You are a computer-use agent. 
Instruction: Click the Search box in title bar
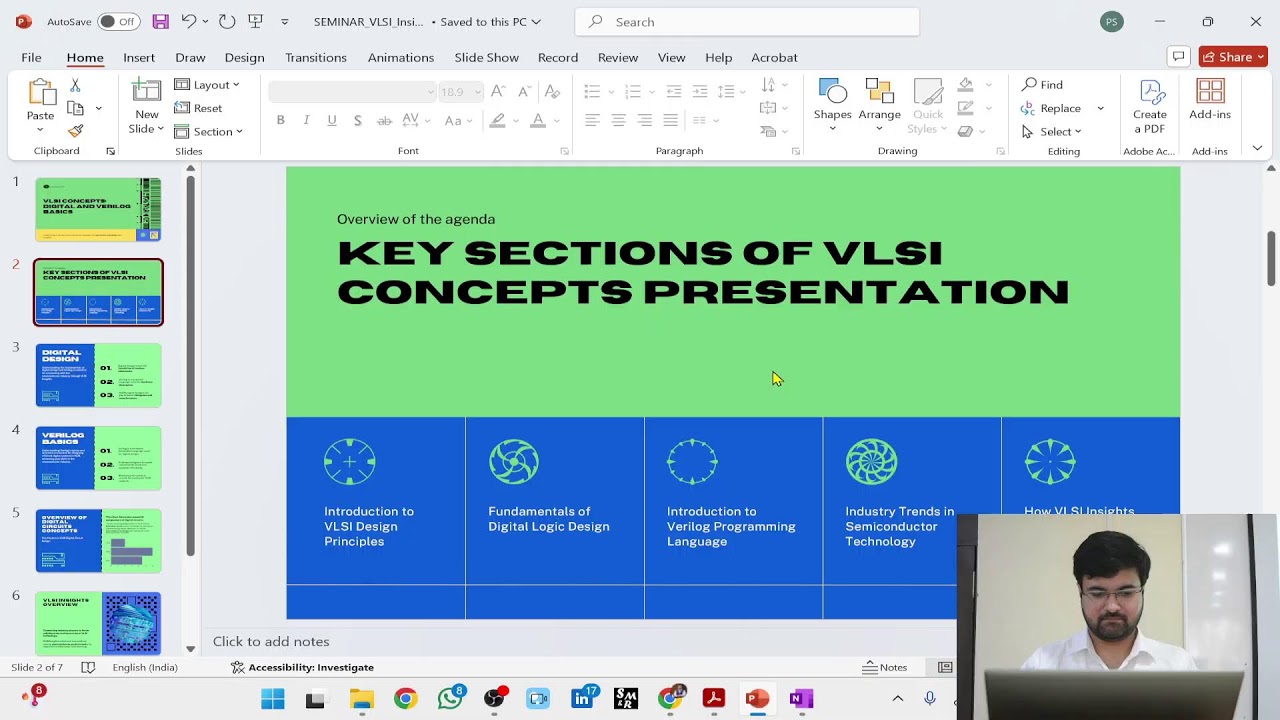747,21
